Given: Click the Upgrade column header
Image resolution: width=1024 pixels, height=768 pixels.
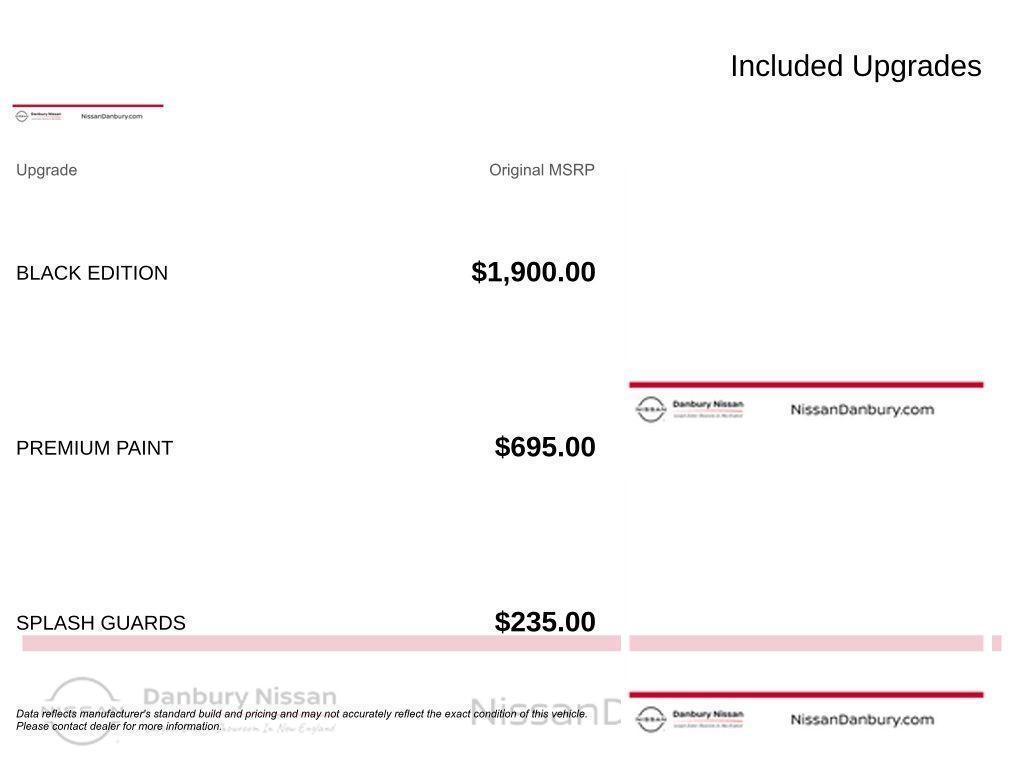Looking at the screenshot, I should pyautogui.click(x=46, y=170).
